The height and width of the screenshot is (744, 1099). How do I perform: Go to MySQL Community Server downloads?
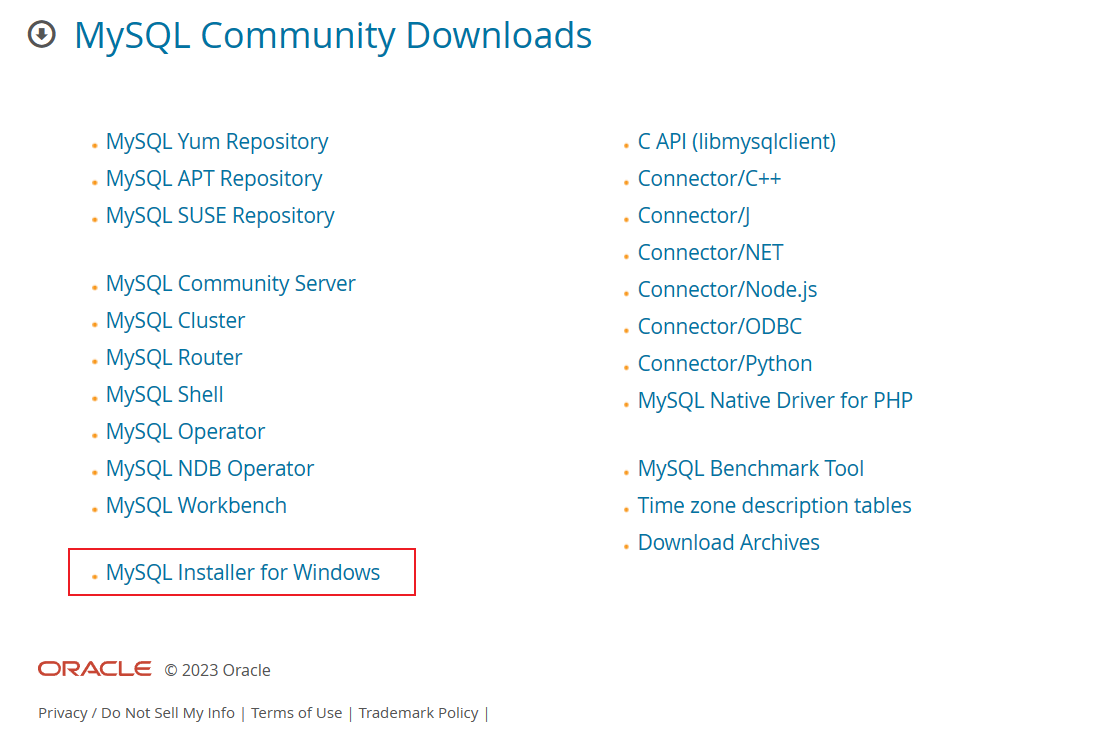point(231,284)
